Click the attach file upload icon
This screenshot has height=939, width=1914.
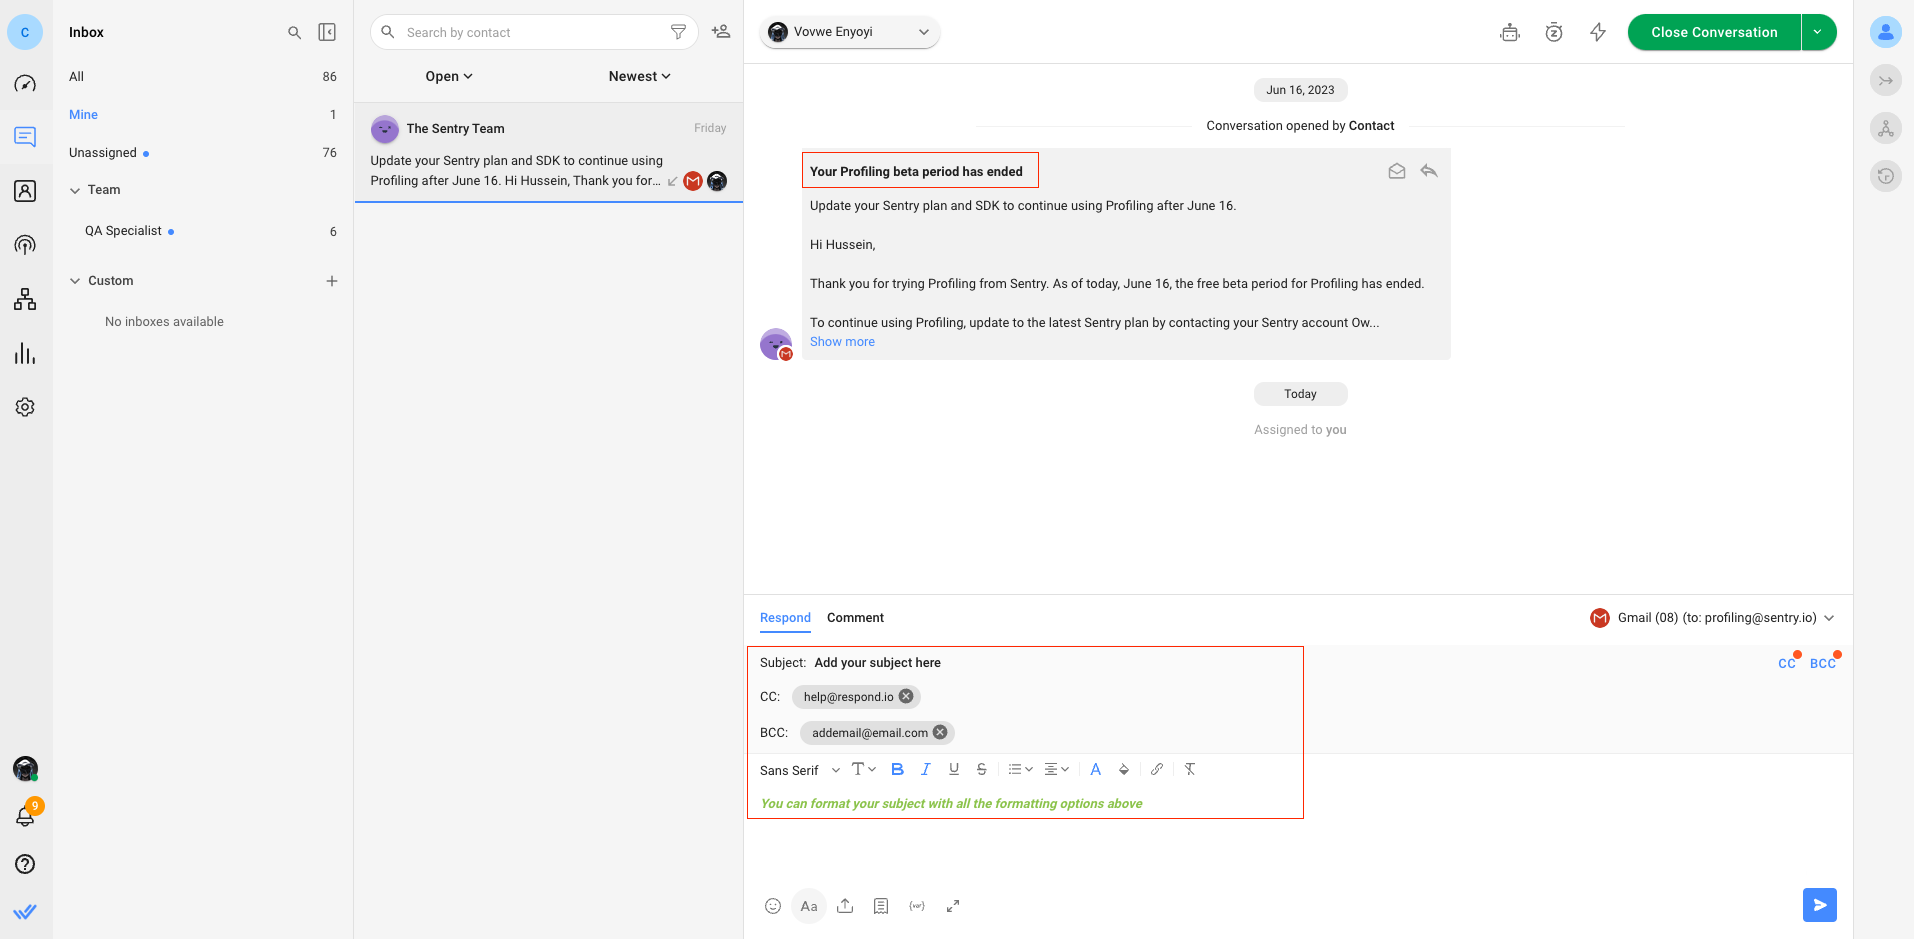coord(845,906)
